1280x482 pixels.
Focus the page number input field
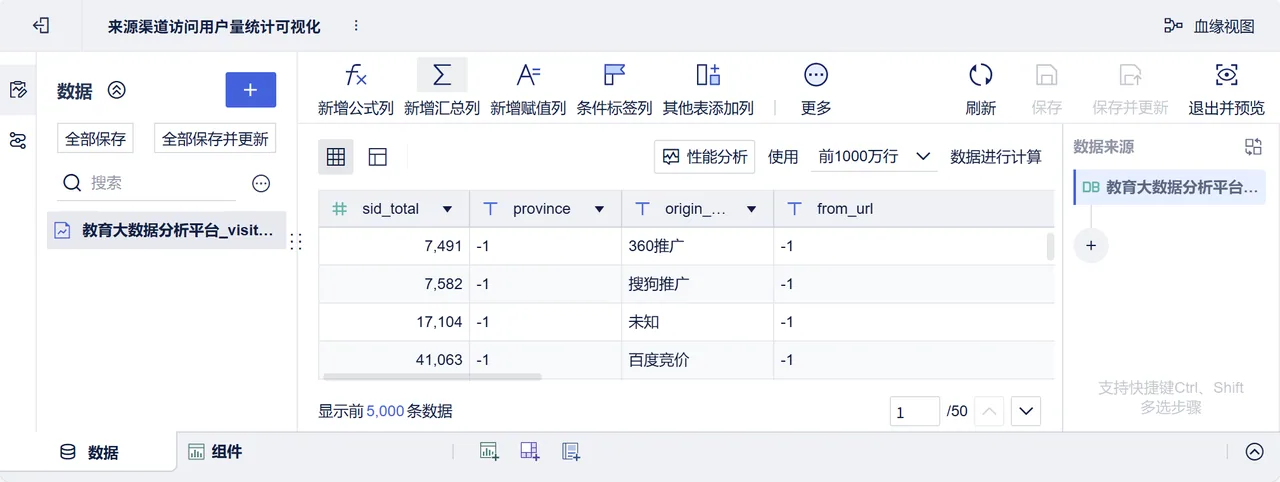(915, 411)
